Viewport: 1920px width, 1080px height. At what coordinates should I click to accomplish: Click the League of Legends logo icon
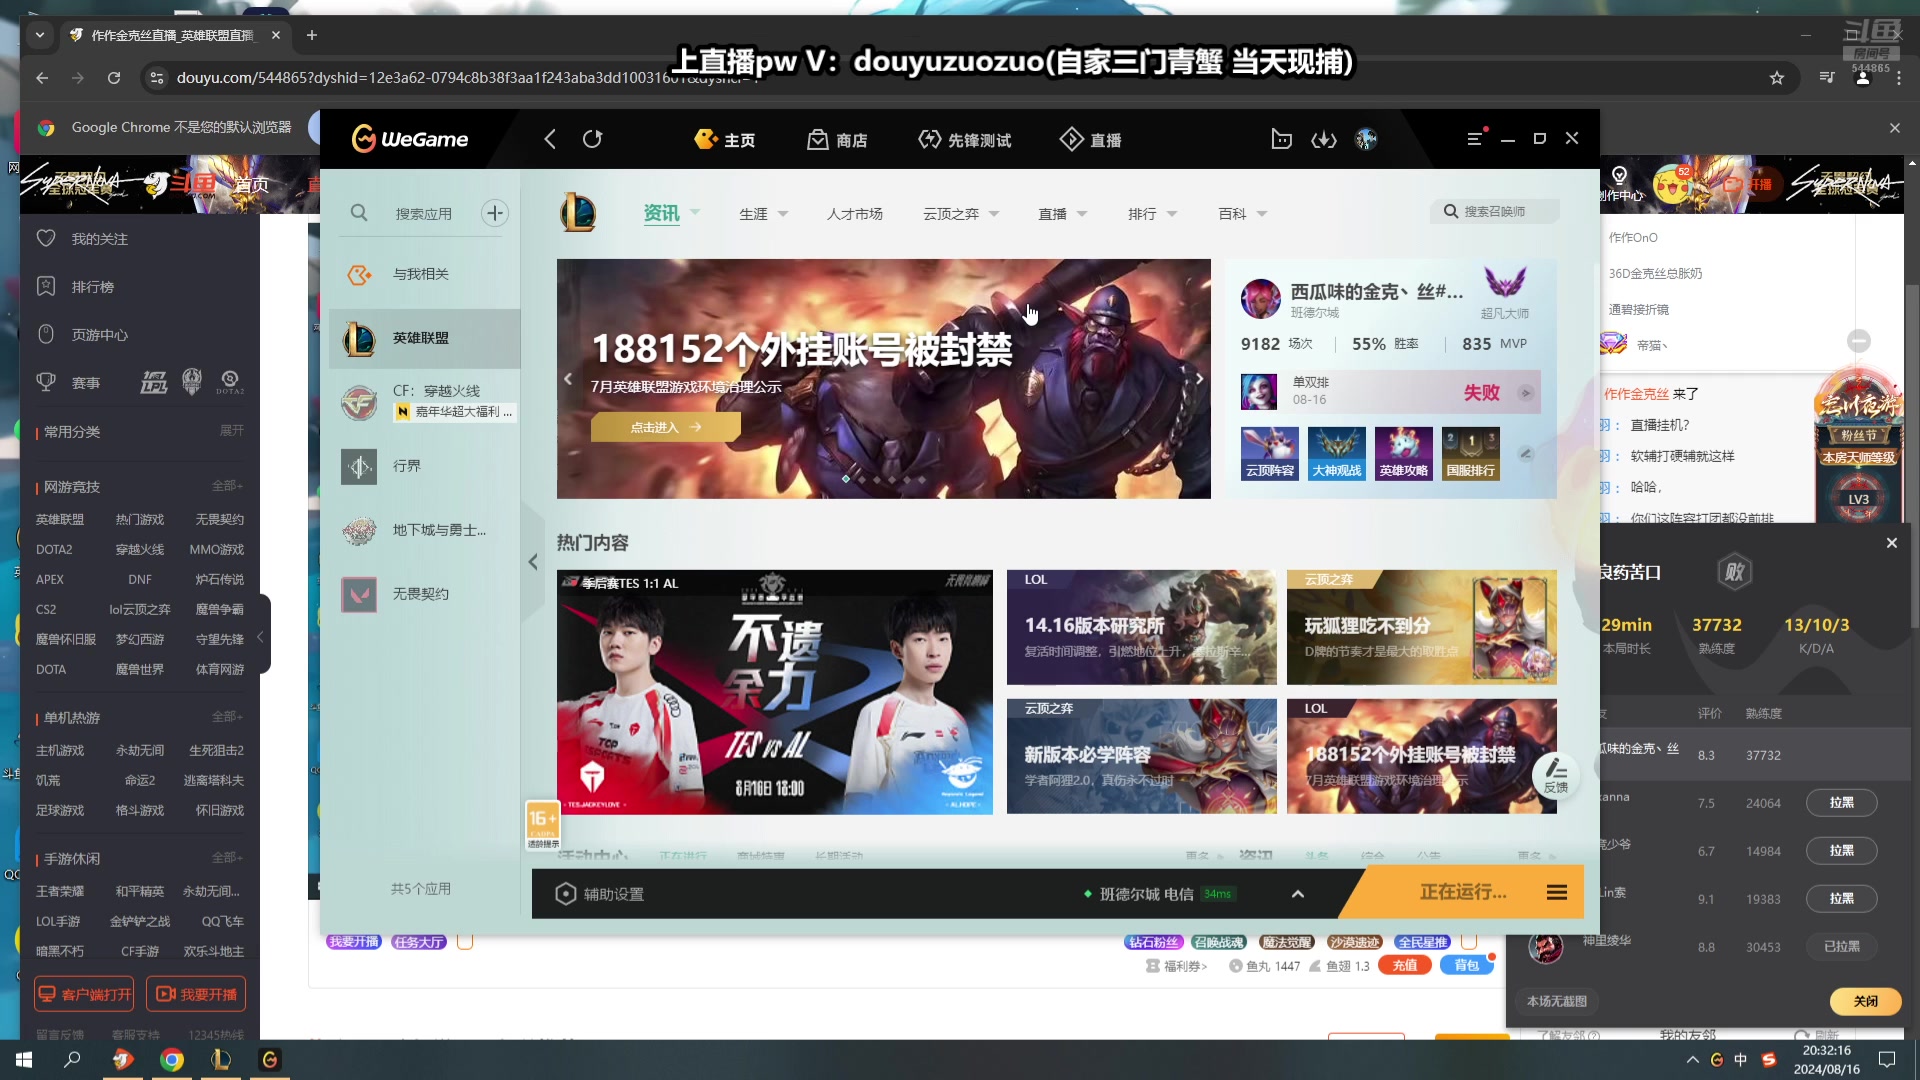tap(578, 213)
